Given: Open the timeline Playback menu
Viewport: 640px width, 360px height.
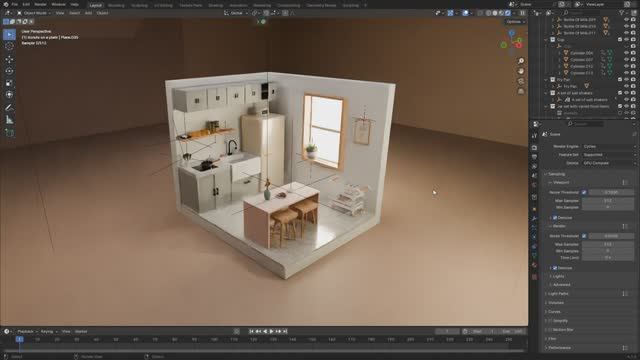Looking at the screenshot, I should pos(27,331).
